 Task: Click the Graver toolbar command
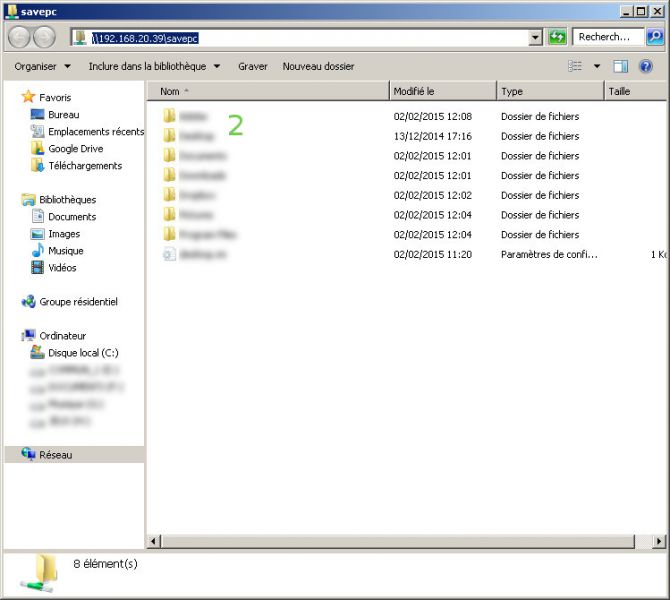pos(252,67)
